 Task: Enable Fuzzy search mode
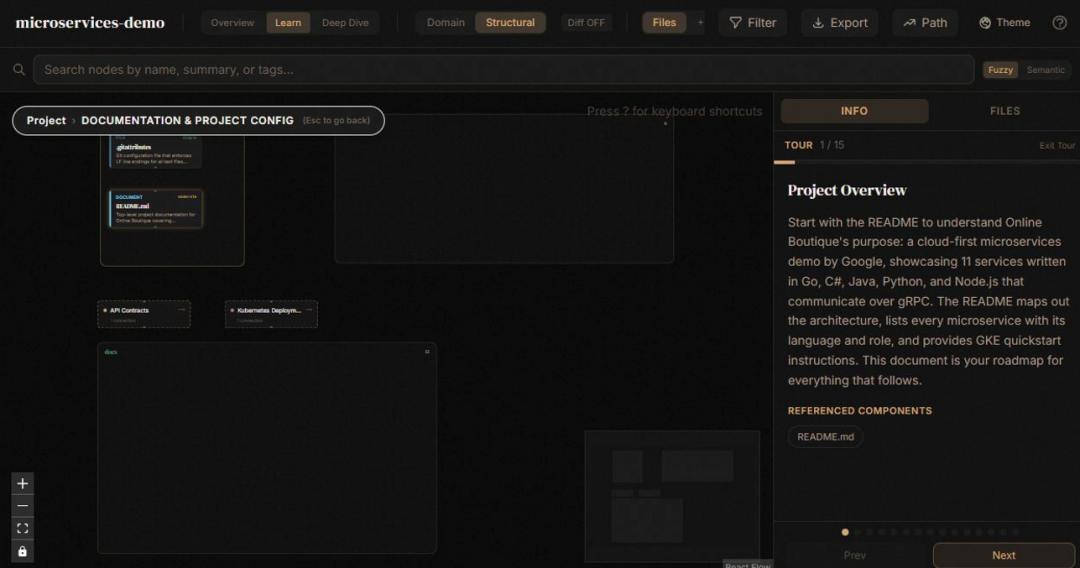(x=1000, y=70)
